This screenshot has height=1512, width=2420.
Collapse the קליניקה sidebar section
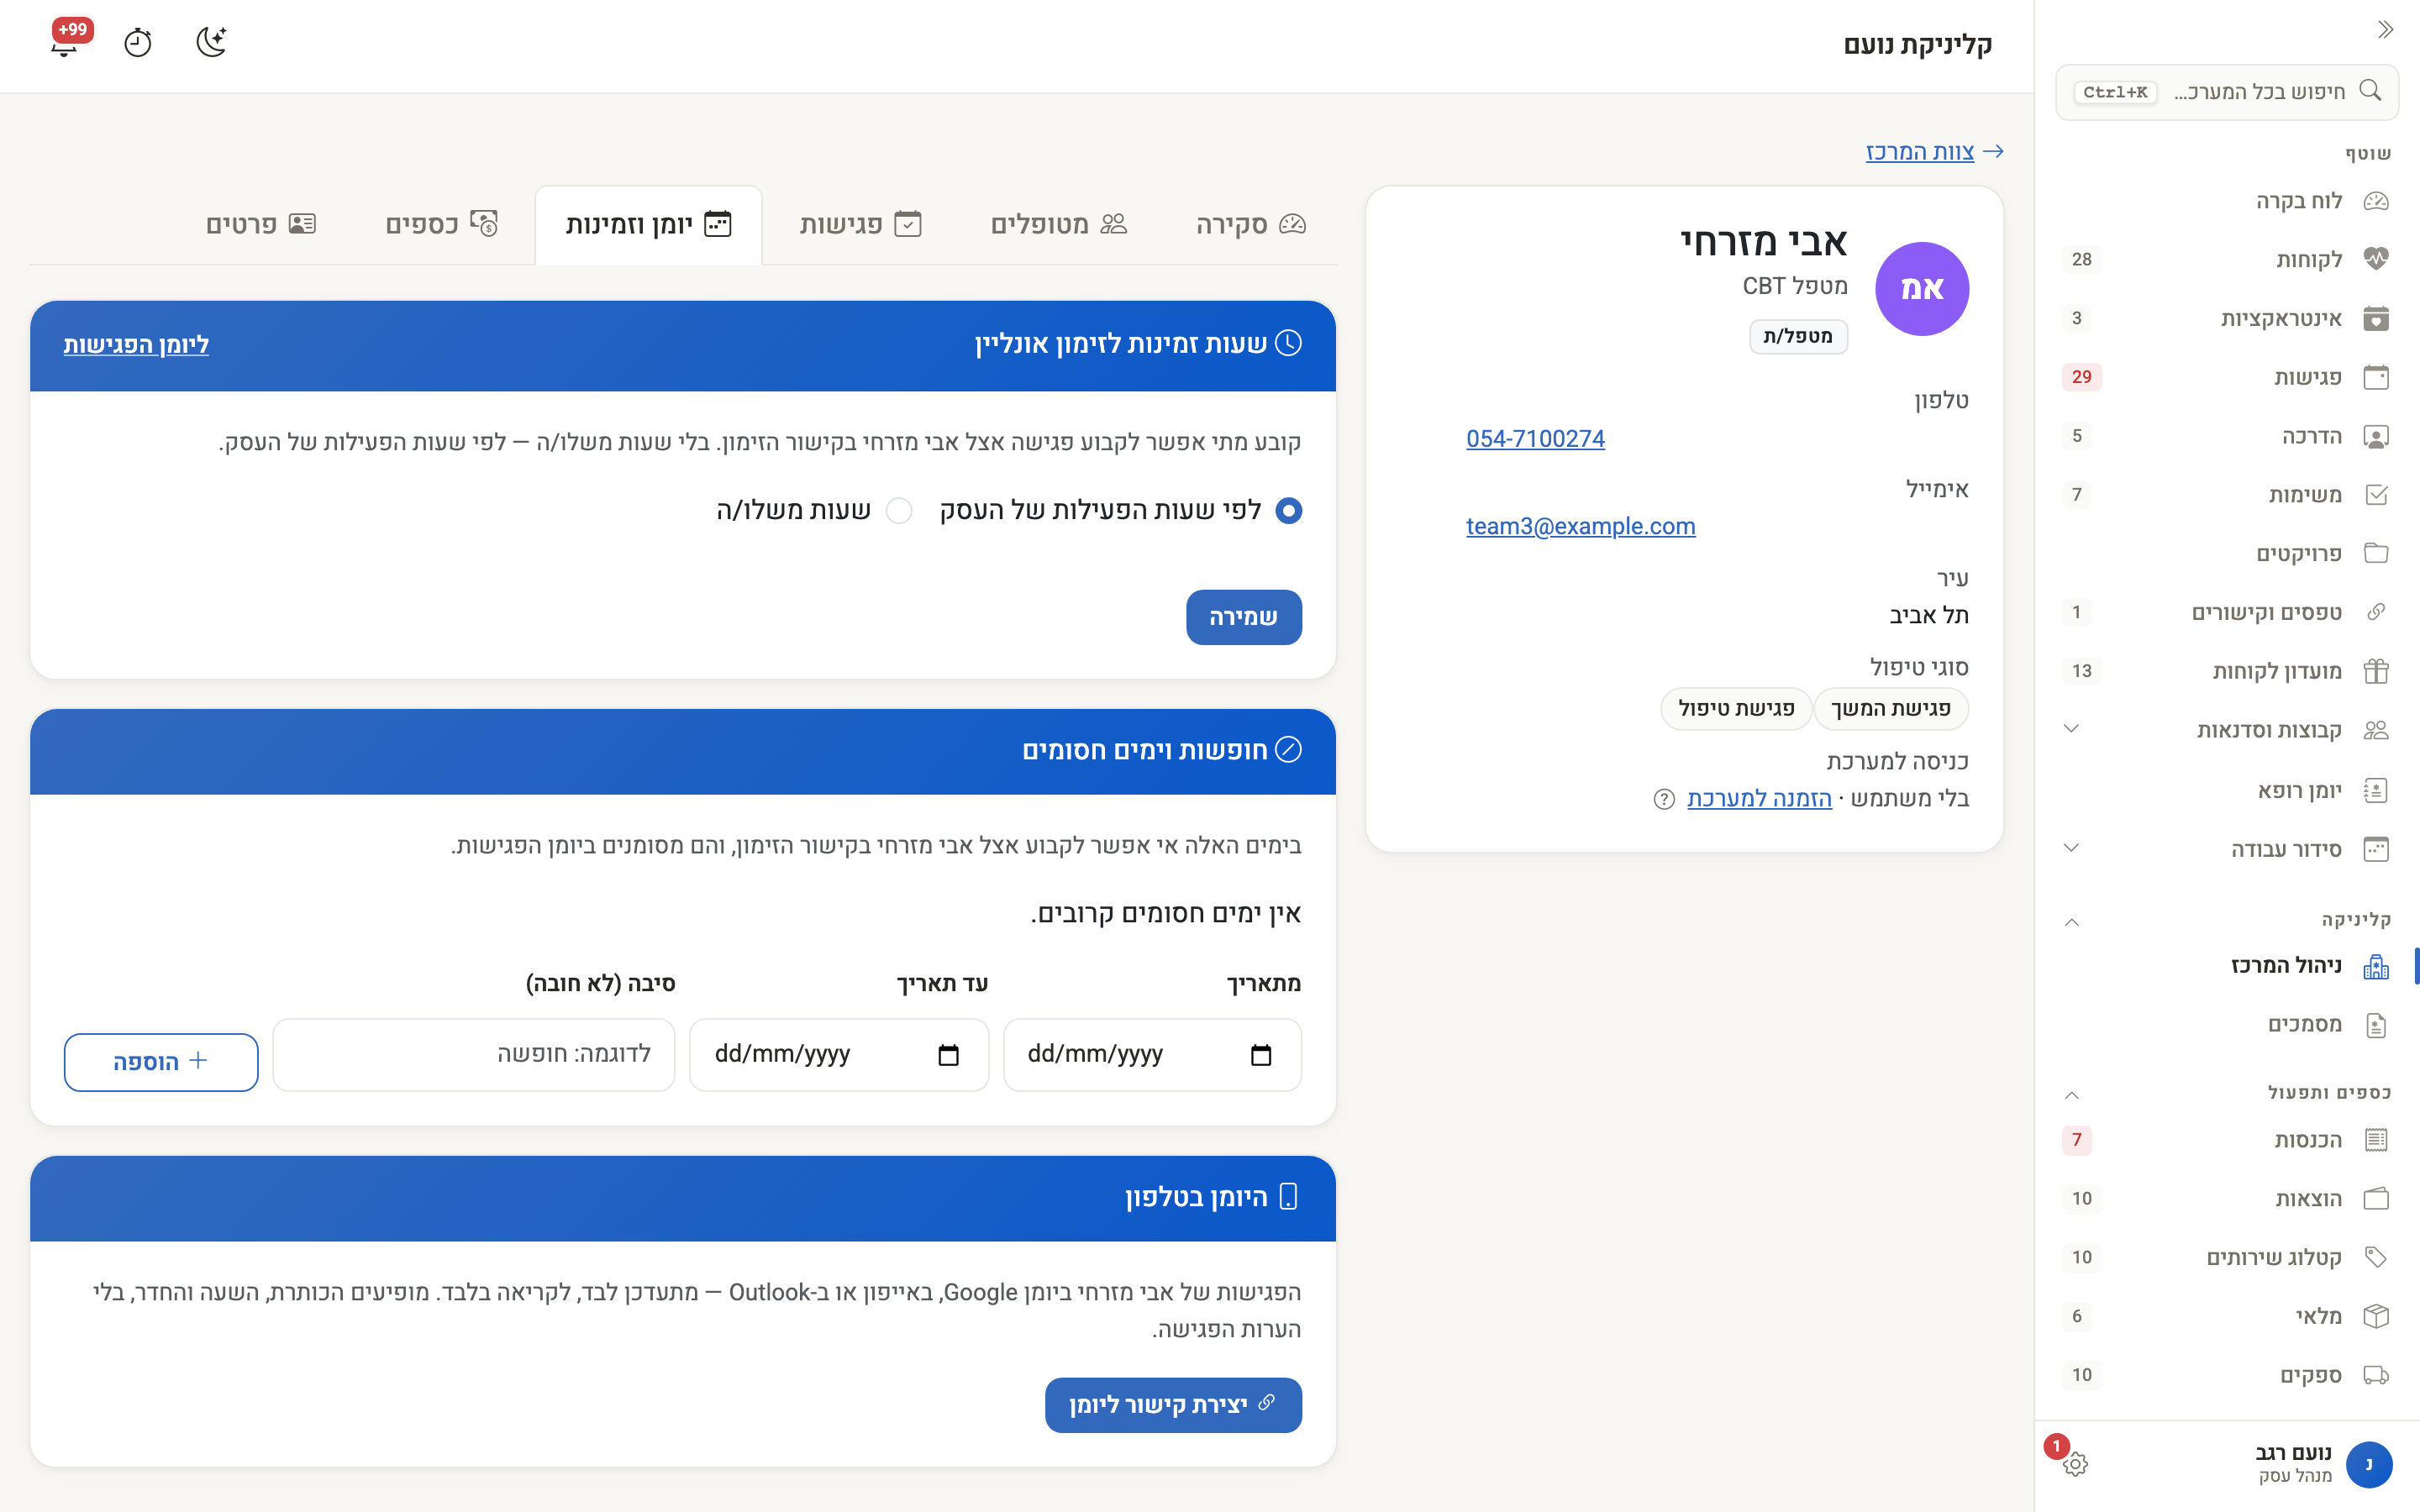click(x=2072, y=921)
